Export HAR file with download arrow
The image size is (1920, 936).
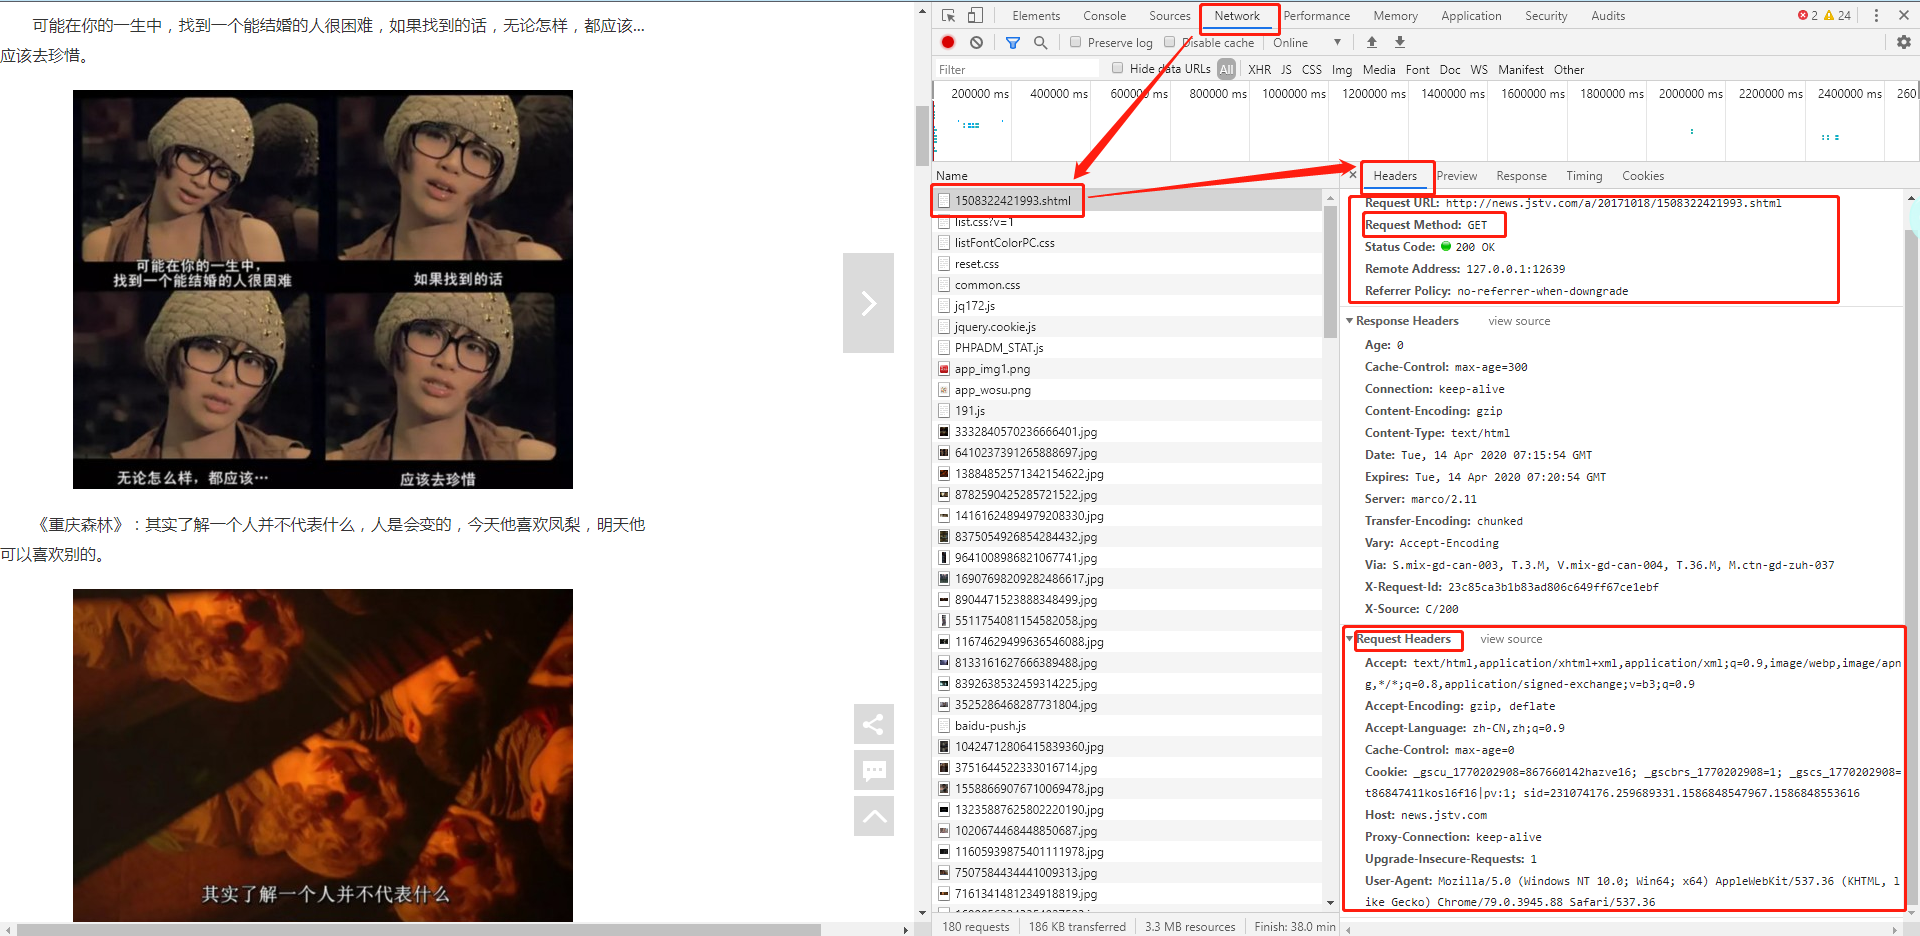click(1400, 42)
